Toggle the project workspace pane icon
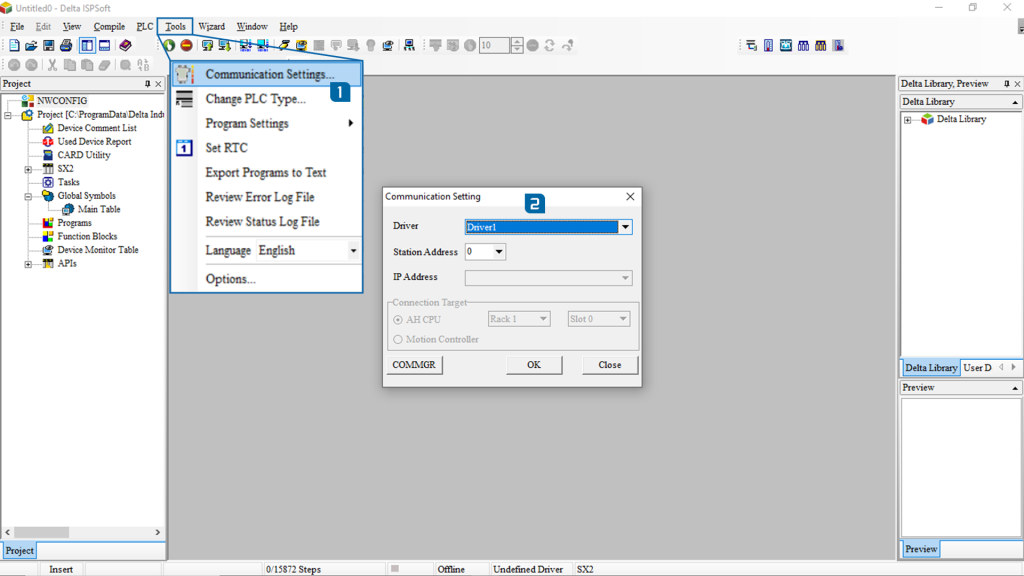 point(87,45)
